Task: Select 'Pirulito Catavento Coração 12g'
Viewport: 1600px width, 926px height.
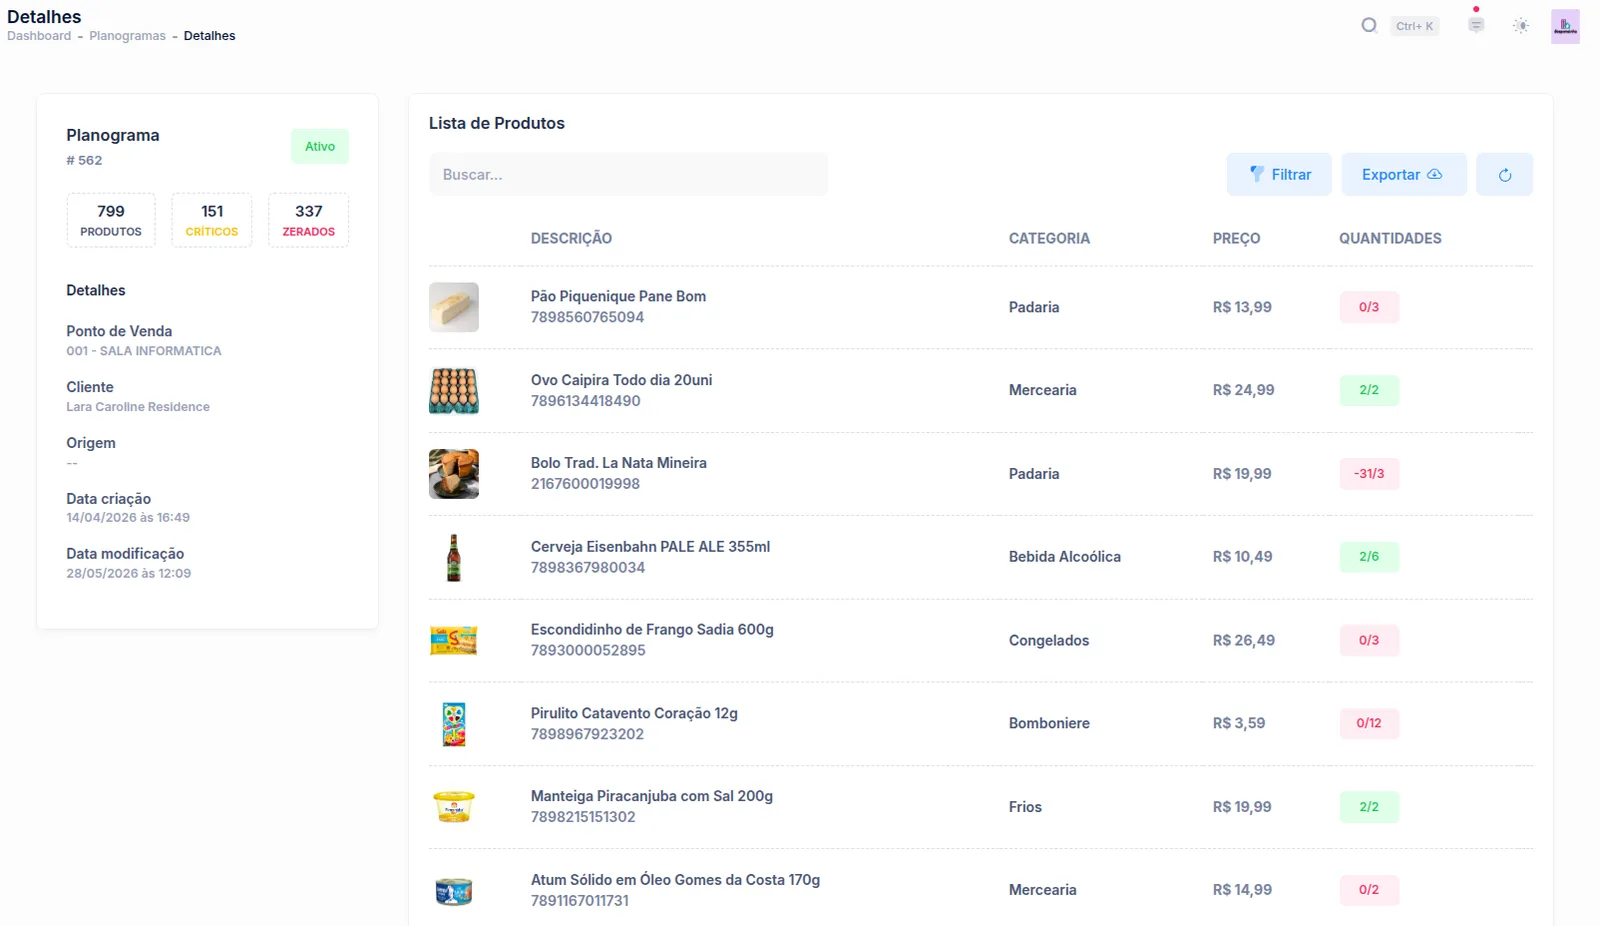Action: point(634,713)
